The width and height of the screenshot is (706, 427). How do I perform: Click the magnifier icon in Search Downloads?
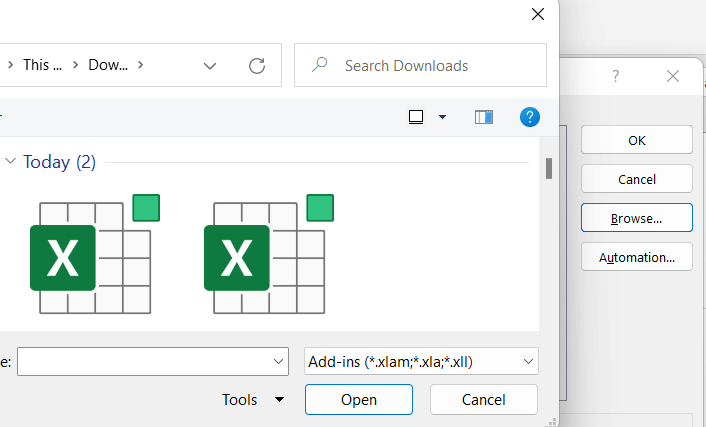(x=320, y=66)
